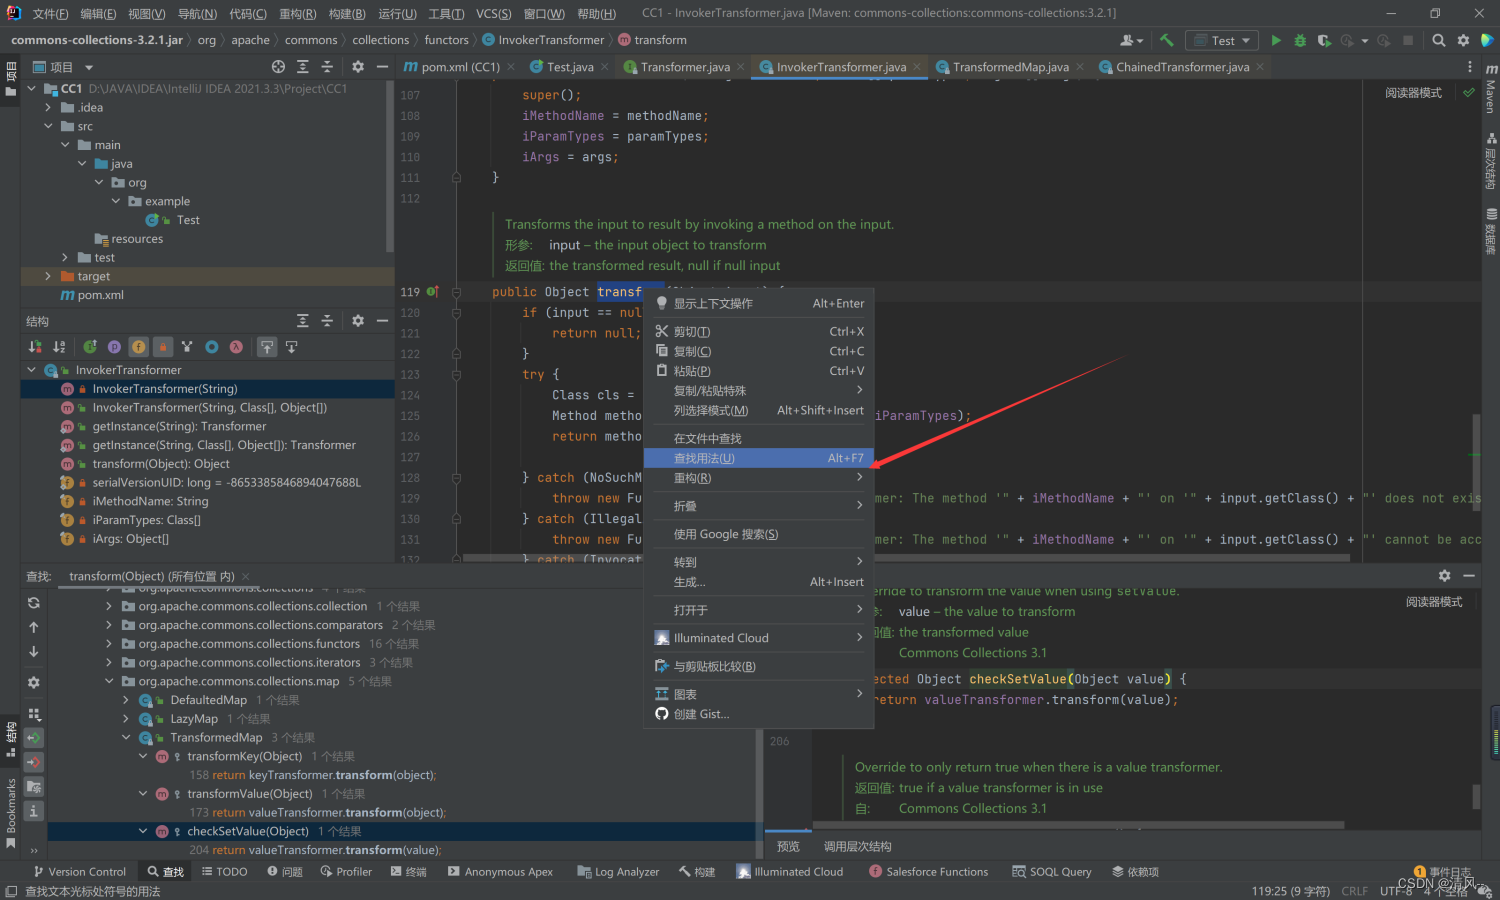1500x900 pixels.
Task: Select 查找用法 in the context menu
Action: [x=759, y=458]
